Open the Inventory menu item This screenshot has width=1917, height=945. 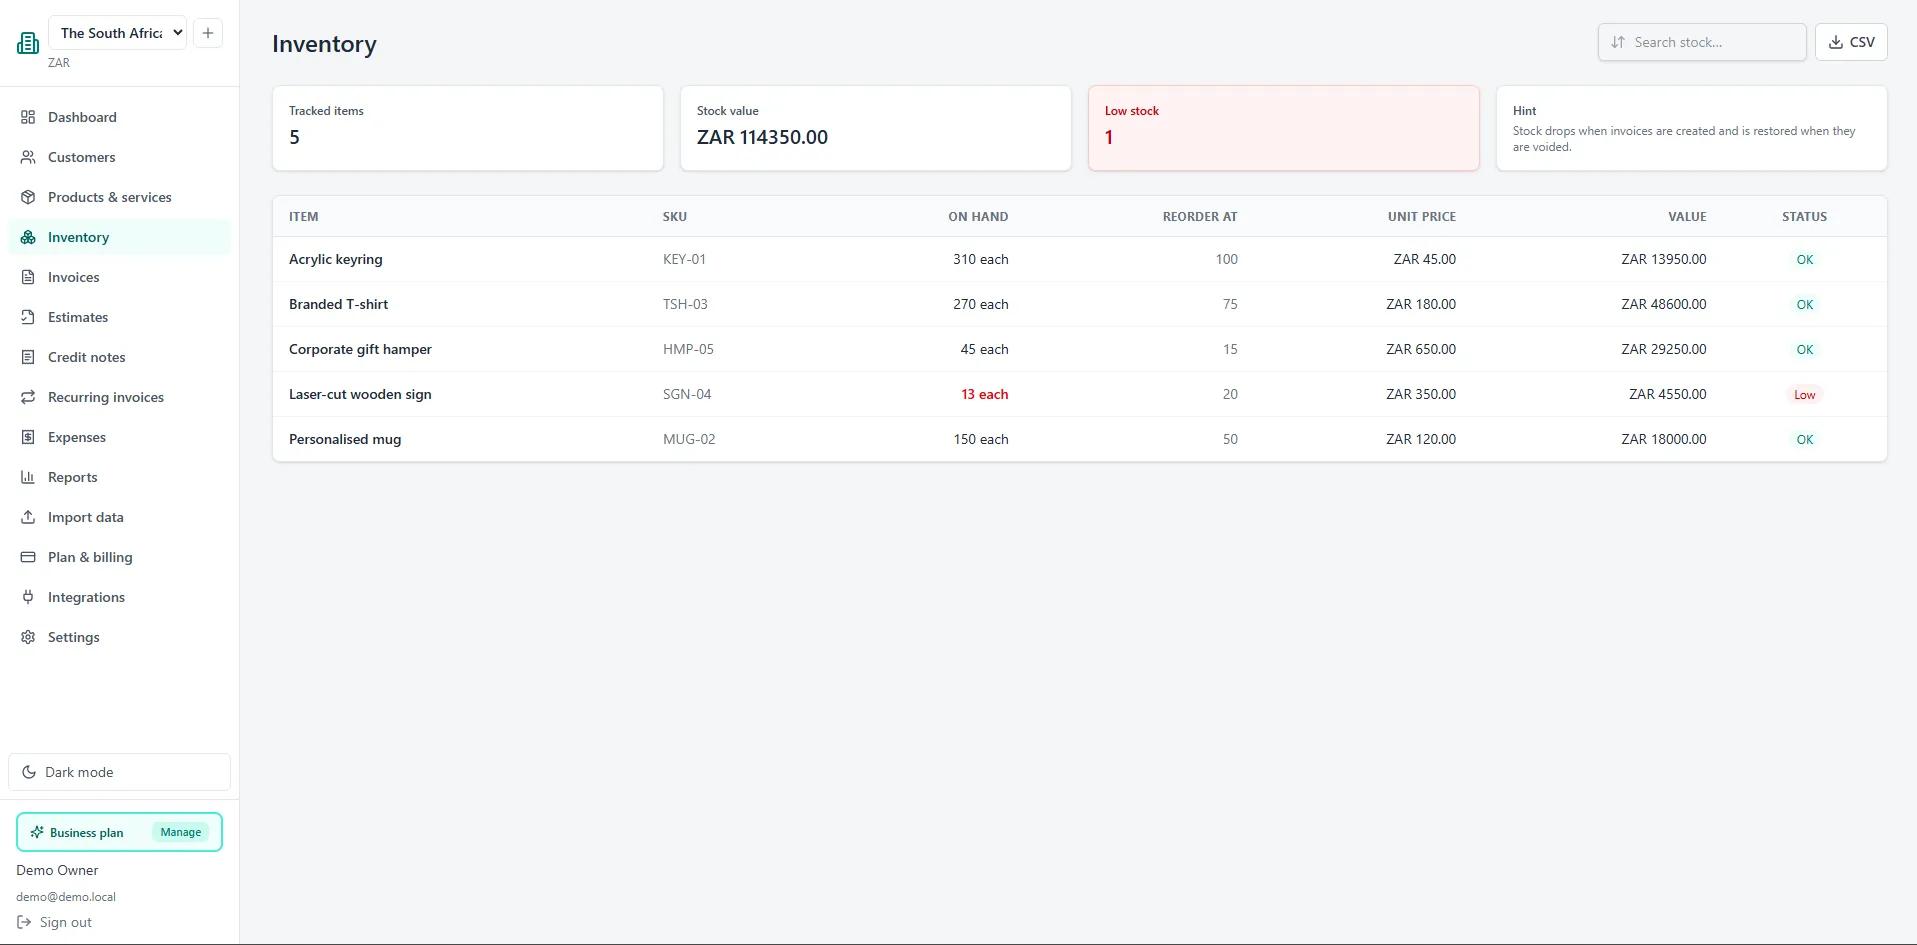pyautogui.click(x=119, y=237)
